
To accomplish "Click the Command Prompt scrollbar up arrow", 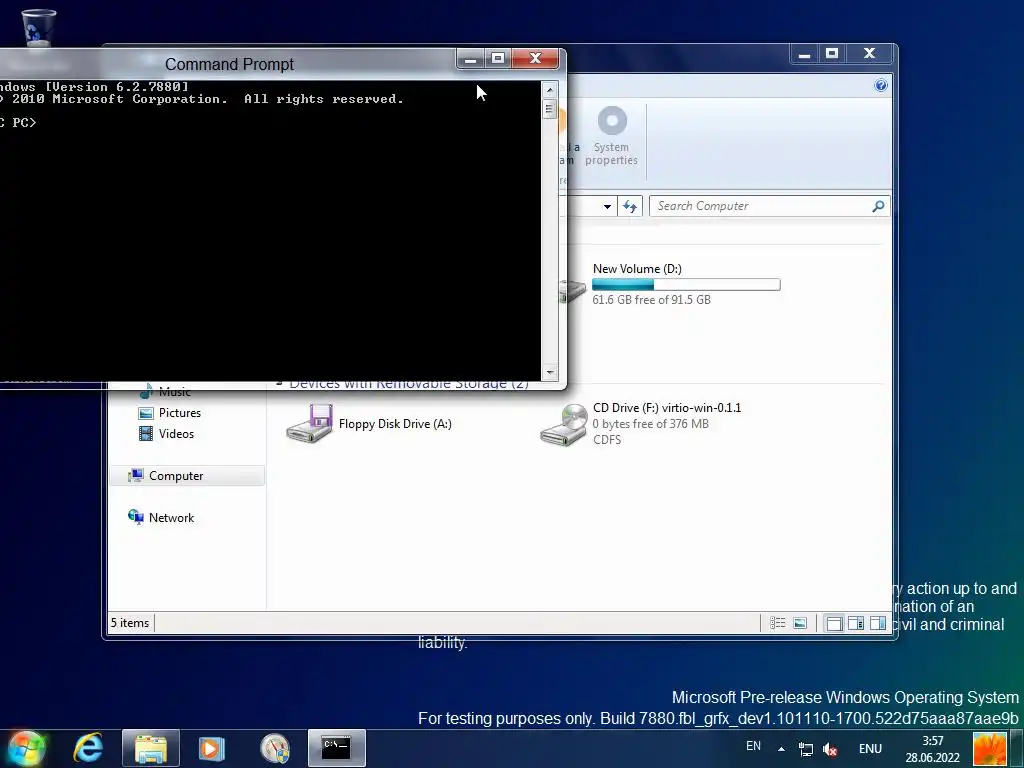I will [x=550, y=89].
